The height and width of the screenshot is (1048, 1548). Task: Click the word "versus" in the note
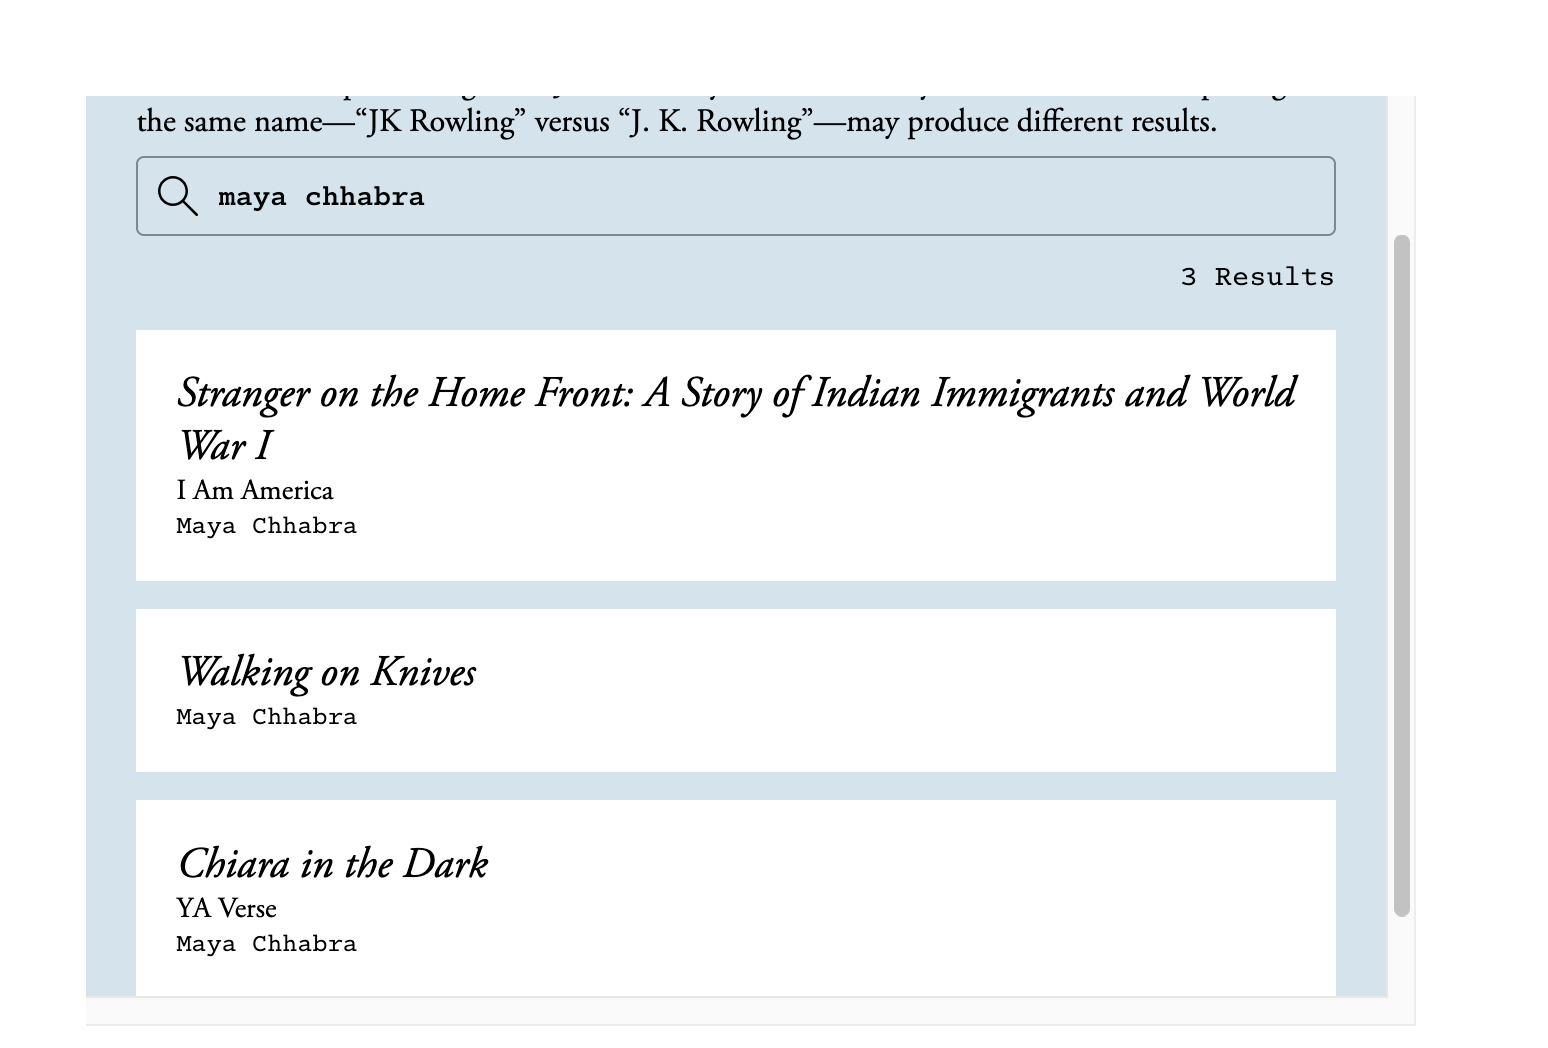[x=572, y=122]
